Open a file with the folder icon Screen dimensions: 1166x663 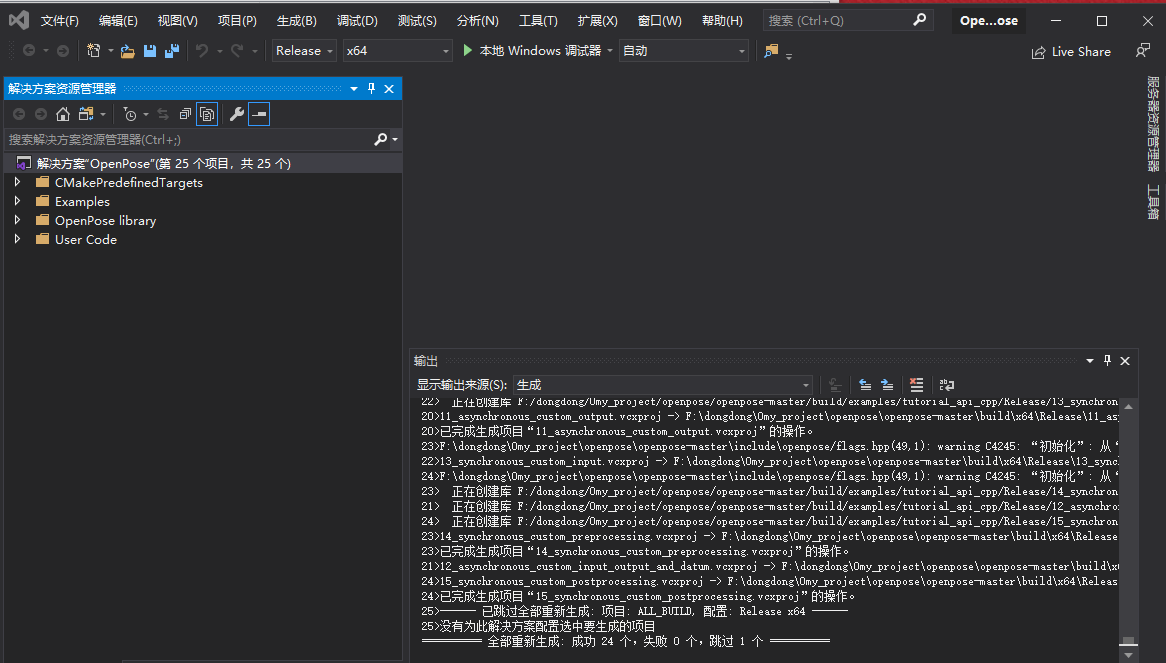click(x=128, y=51)
